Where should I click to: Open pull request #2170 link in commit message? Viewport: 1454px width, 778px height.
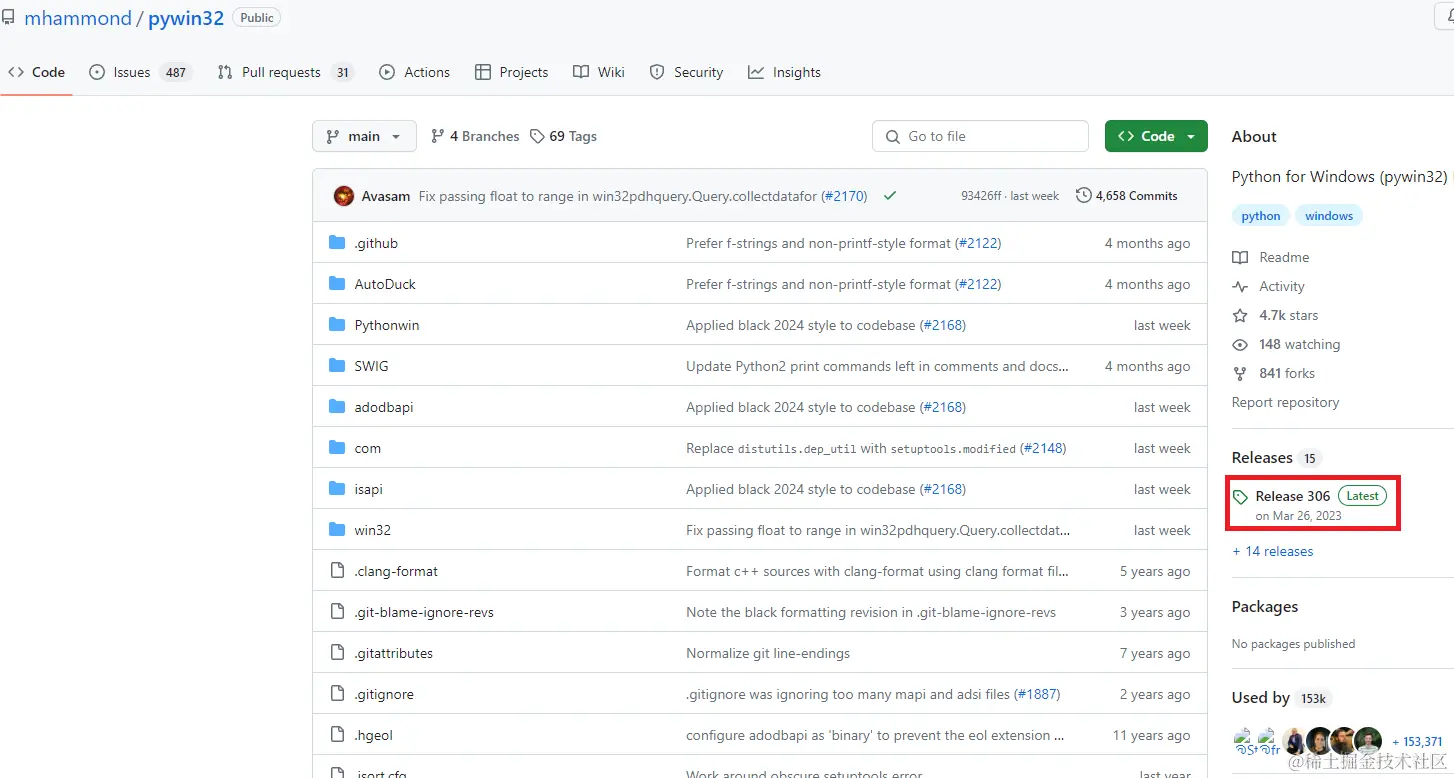click(844, 196)
